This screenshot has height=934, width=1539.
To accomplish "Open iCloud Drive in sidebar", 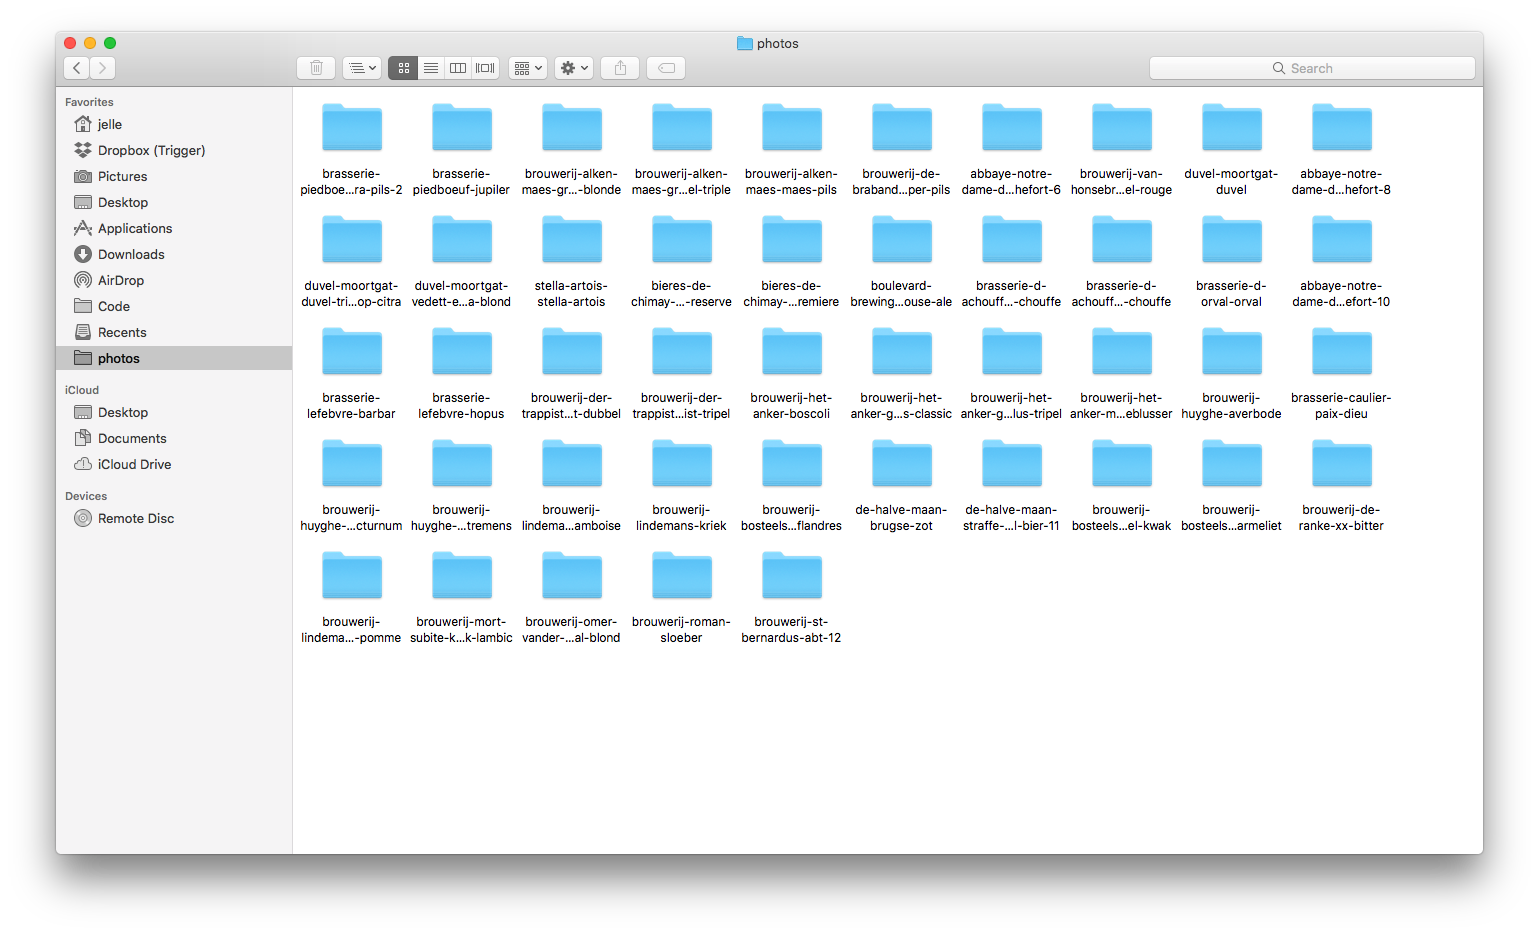I will (174, 464).
